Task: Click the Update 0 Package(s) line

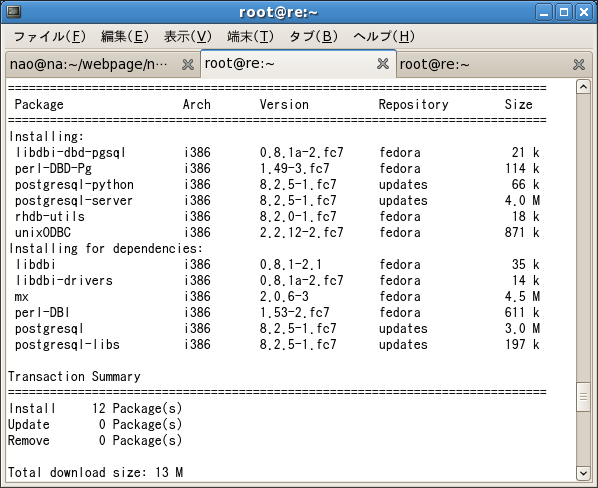Action: 95,425
